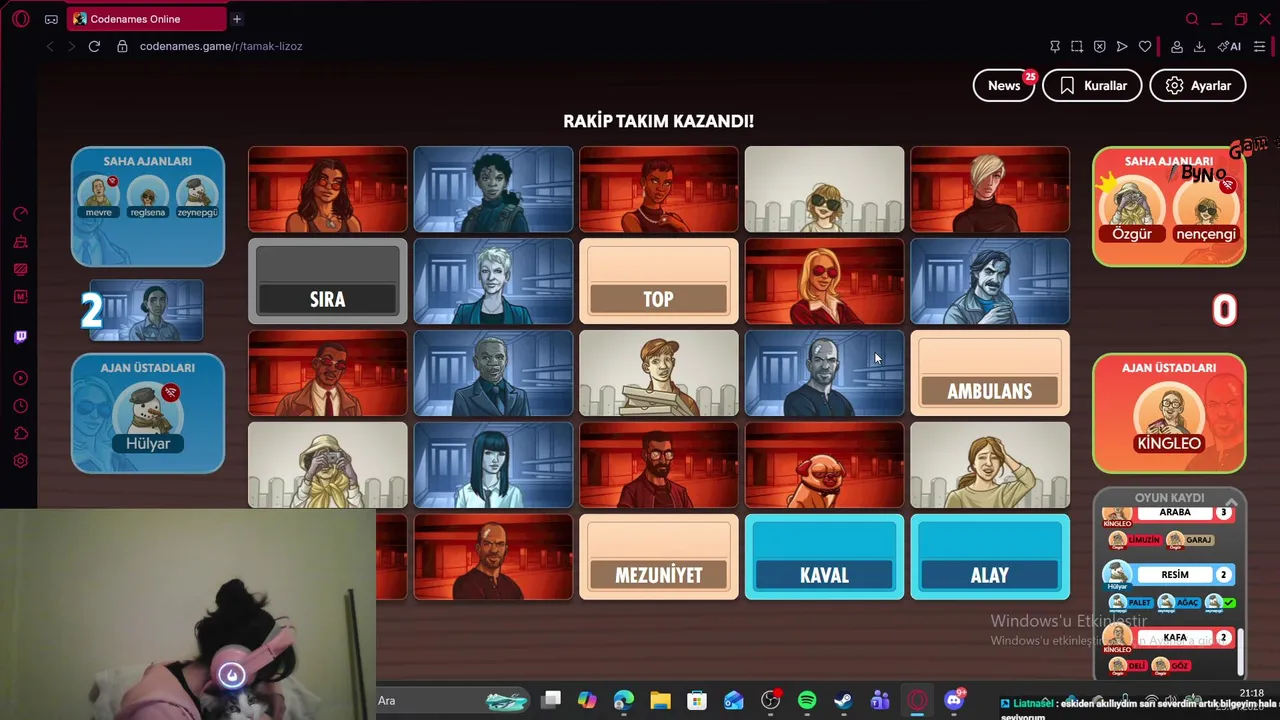1280x720 pixels.
Task: Choose the ALAY blue card
Action: [x=990, y=557]
